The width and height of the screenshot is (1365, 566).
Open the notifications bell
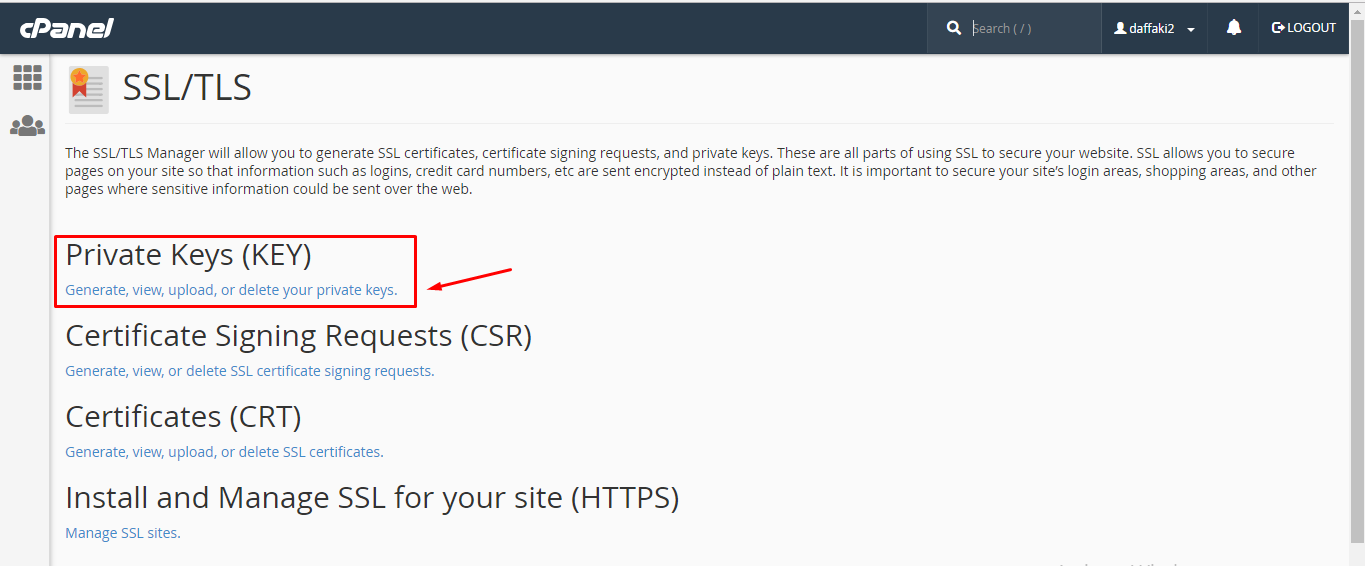pos(1234,28)
